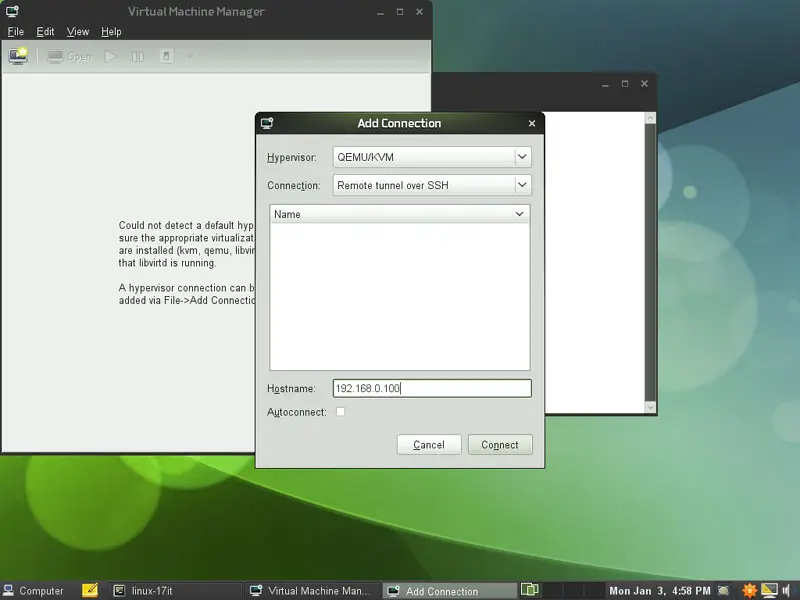Minimize the Virtual Machine Manager window
The height and width of the screenshot is (600, 800).
coord(381,12)
